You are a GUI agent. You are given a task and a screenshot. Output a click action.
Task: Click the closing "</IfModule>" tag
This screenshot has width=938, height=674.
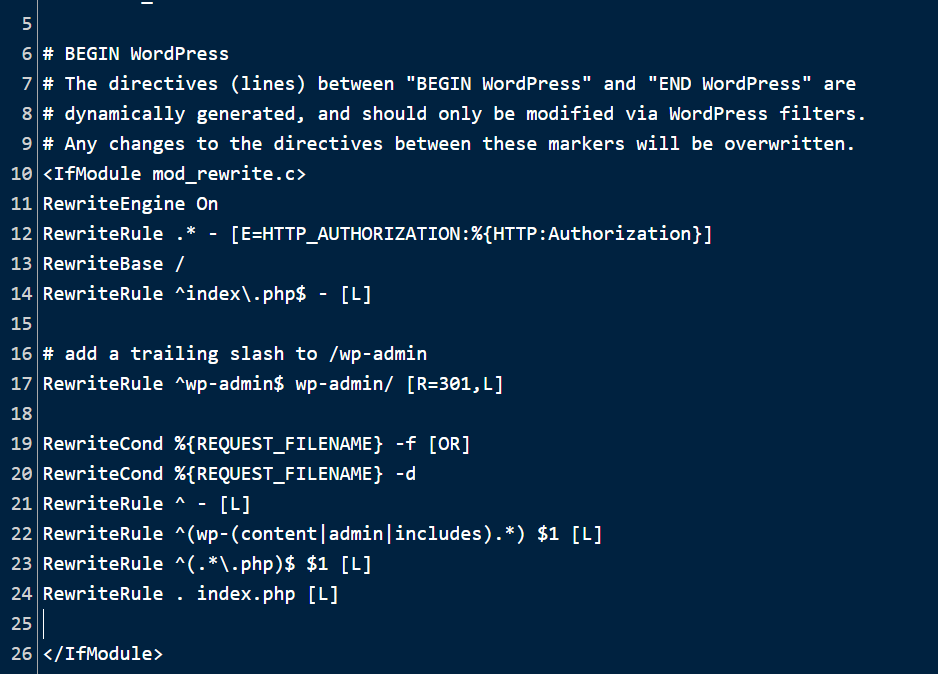(x=103, y=654)
